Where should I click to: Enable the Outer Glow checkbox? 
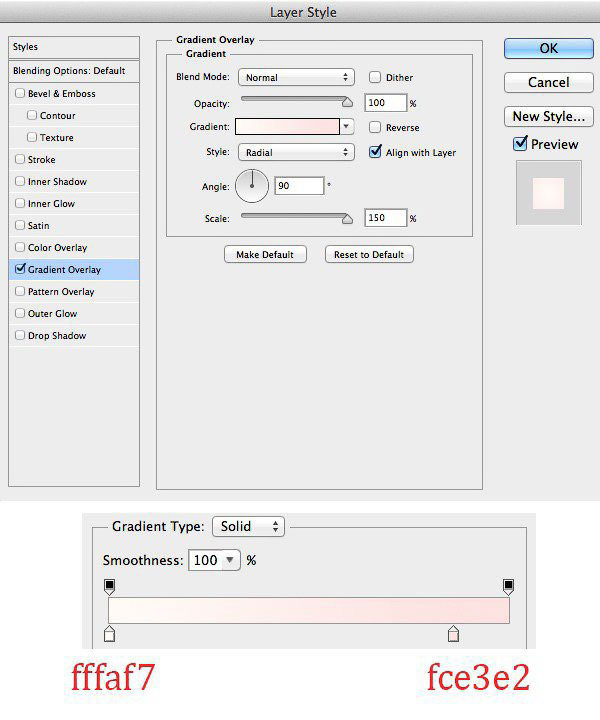pos(20,313)
